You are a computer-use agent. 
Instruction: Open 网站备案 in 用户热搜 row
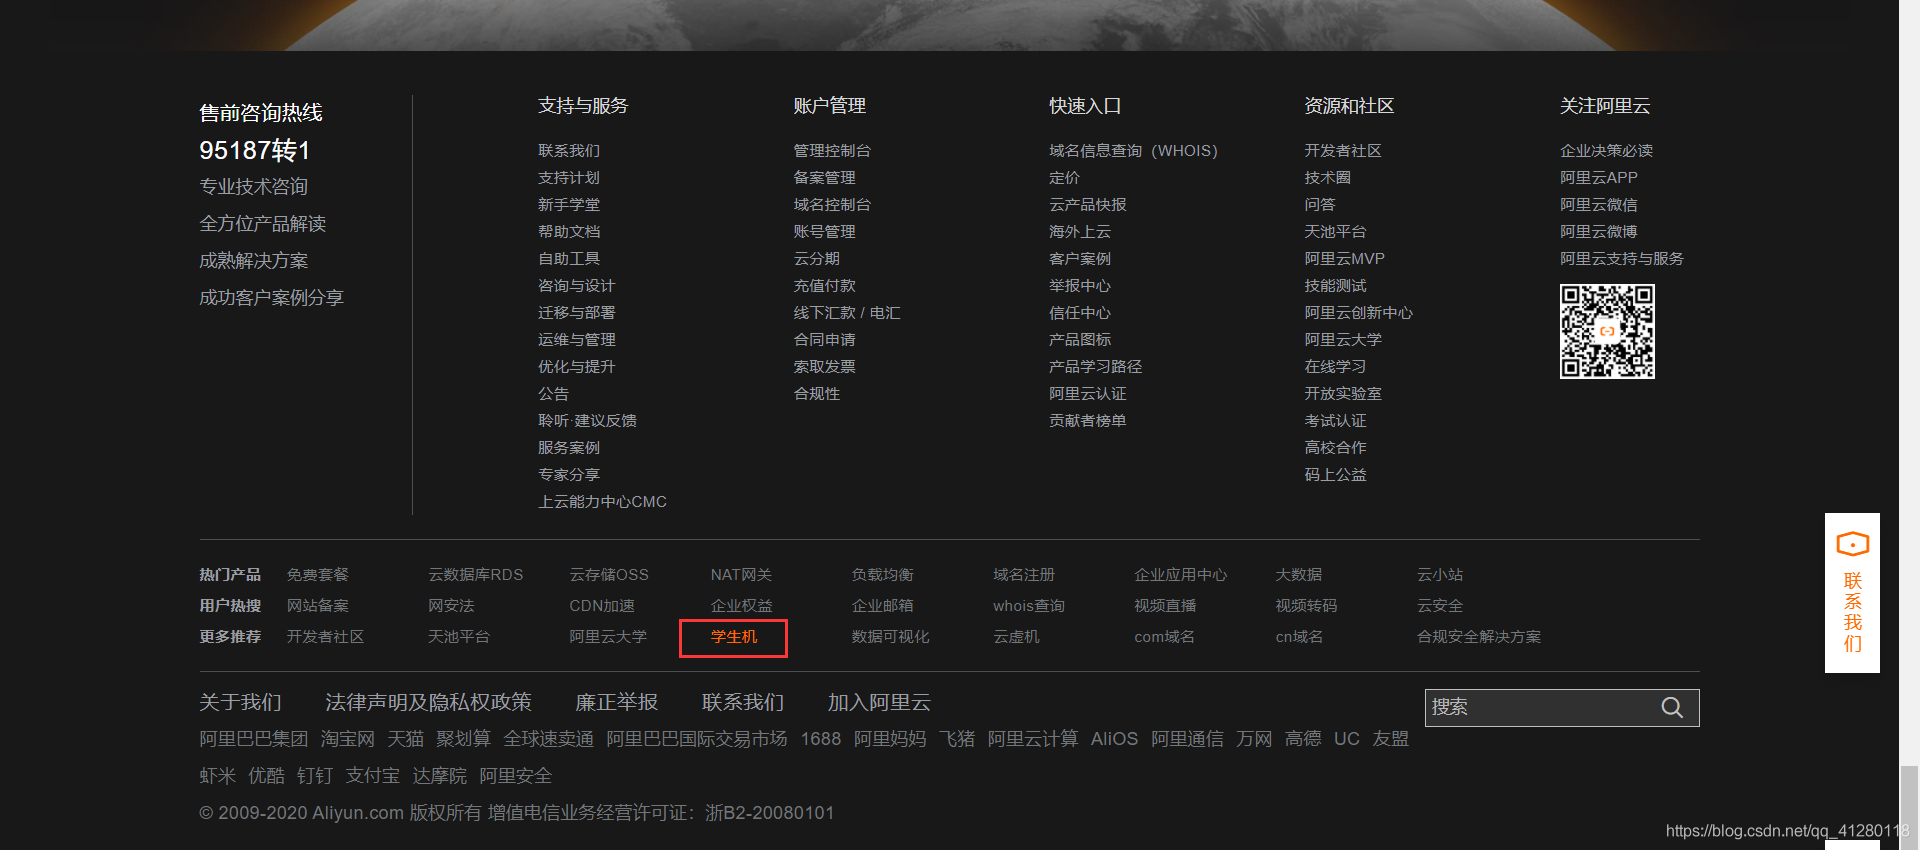tap(318, 606)
